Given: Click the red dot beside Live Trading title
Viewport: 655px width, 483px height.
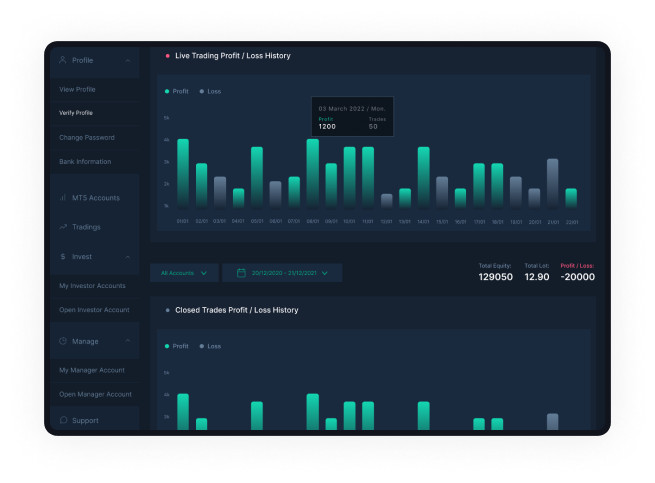Looking at the screenshot, I should (x=168, y=56).
